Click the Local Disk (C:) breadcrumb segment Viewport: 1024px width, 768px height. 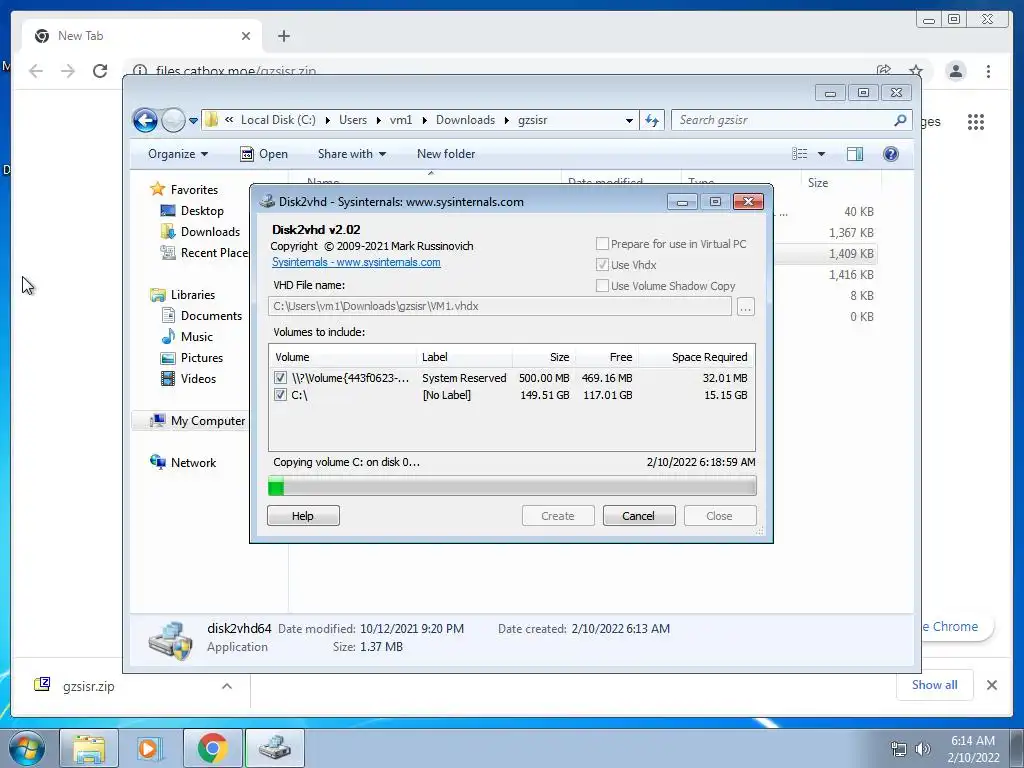(x=278, y=120)
